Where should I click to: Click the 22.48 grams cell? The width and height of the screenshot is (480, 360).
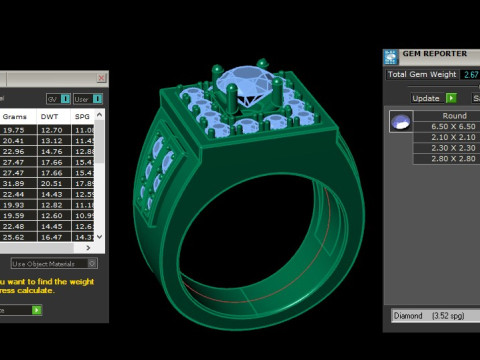(x=18, y=226)
